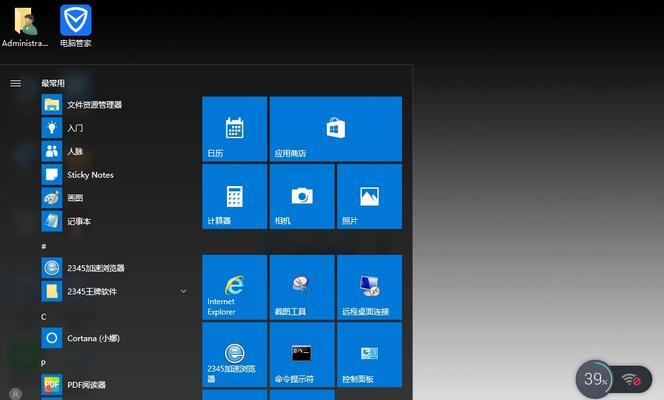Open PDF阅读器 from the app list
This screenshot has width=664, height=400.
[x=114, y=384]
